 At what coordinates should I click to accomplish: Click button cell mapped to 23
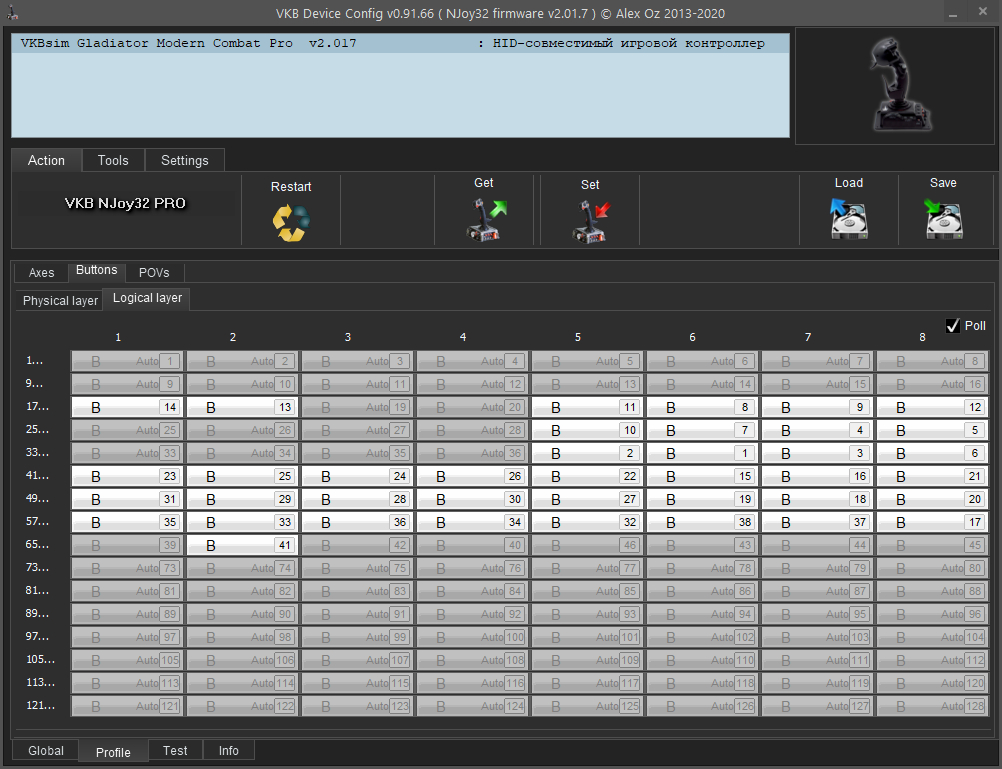click(x=127, y=476)
